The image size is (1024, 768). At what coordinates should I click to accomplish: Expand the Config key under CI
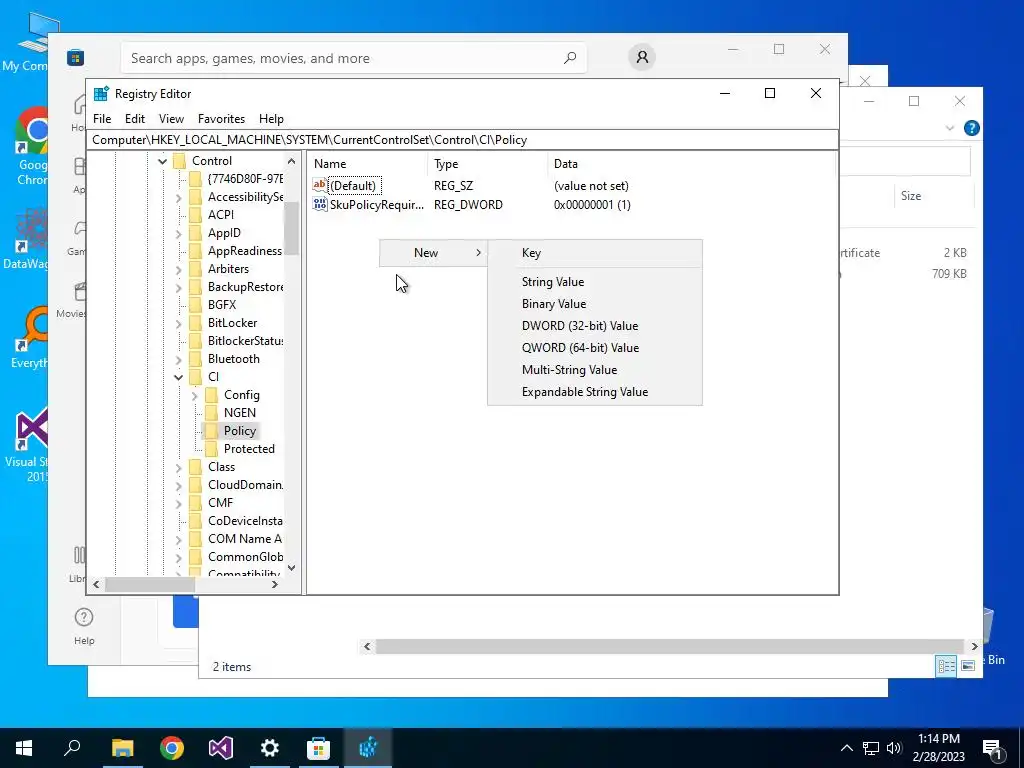[x=195, y=395]
